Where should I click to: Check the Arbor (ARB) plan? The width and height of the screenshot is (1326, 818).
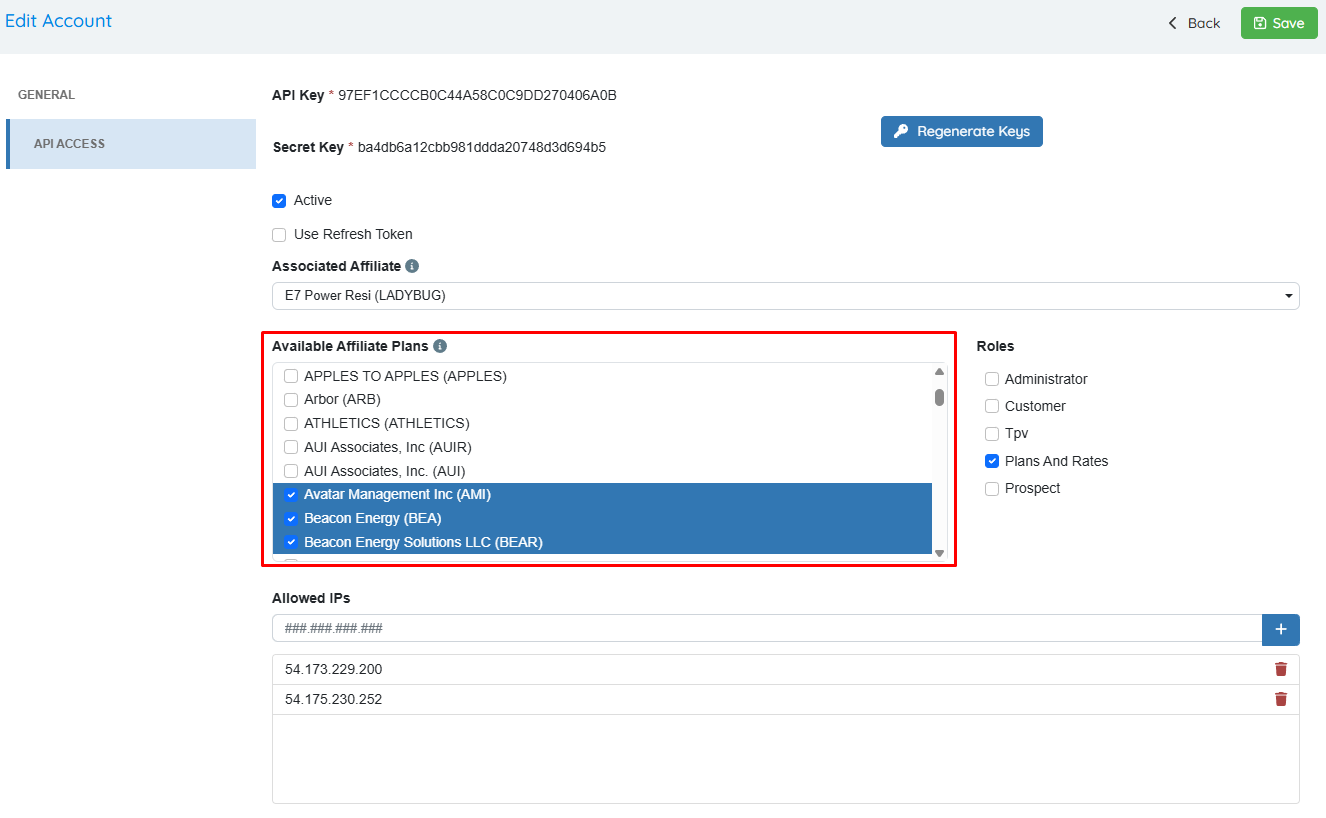pyautogui.click(x=291, y=400)
